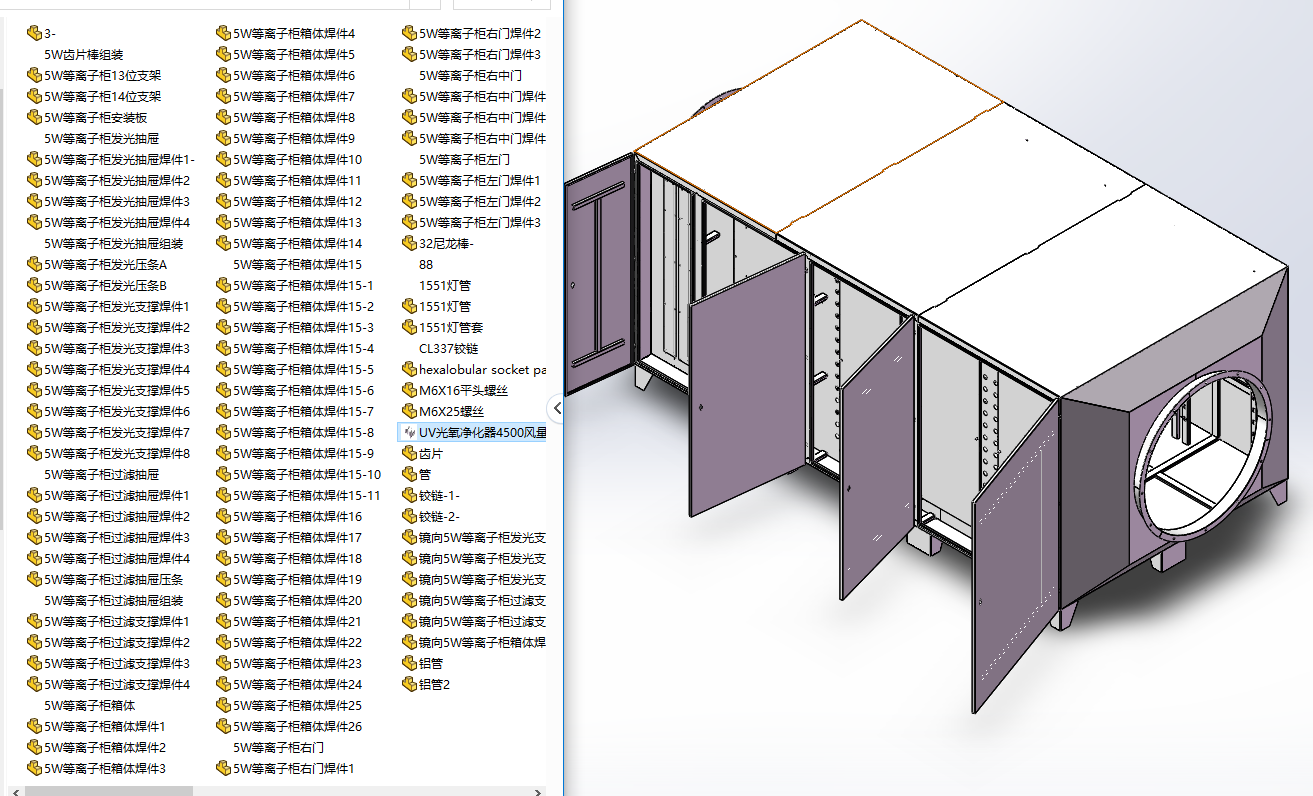
Task: Select the file name 5W等离子柜箱体焊件25
Action: [x=297, y=705]
